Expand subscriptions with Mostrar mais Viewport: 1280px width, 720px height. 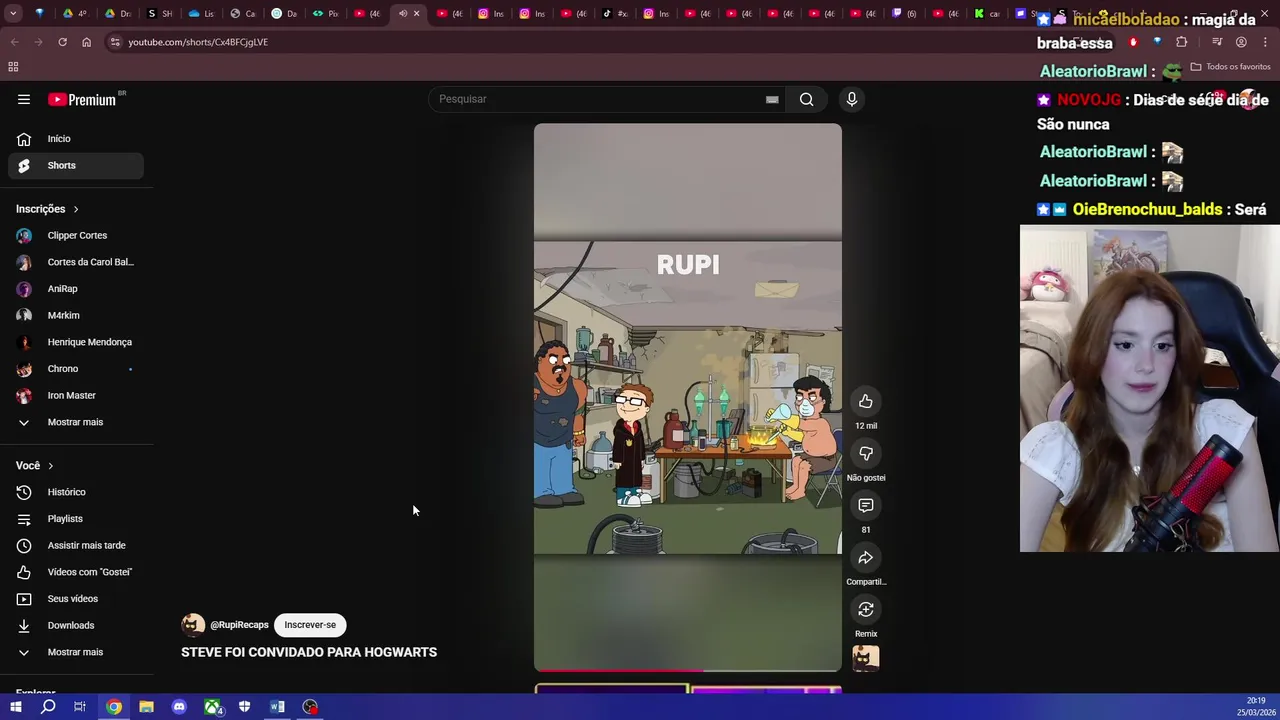tap(76, 422)
